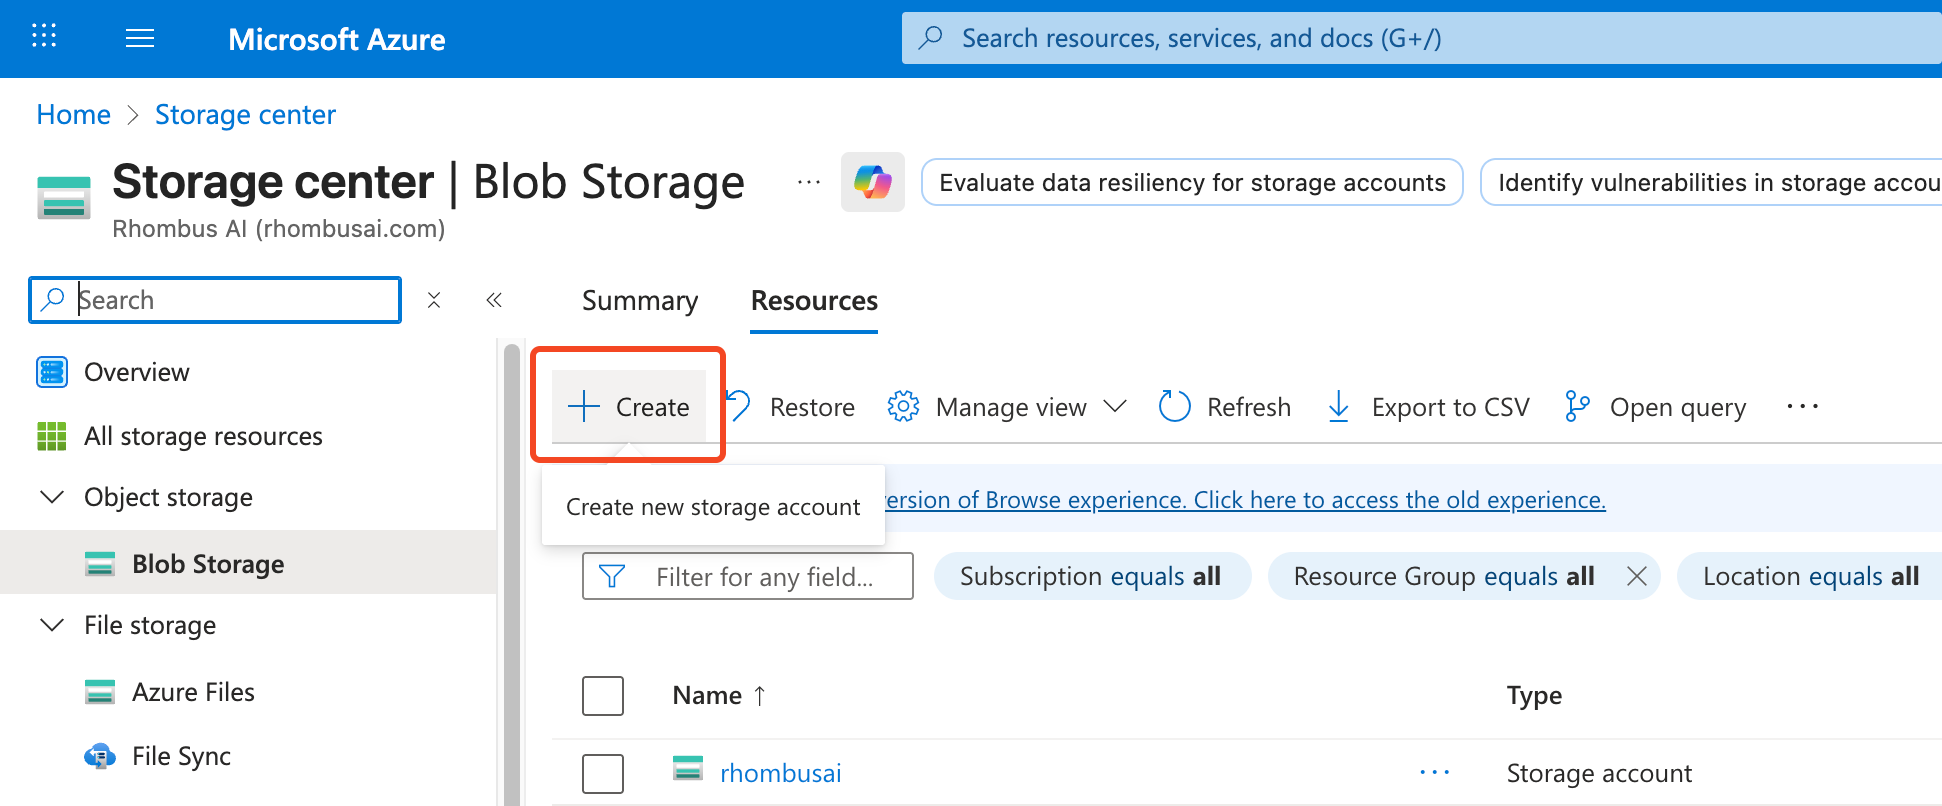Image resolution: width=1942 pixels, height=806 pixels.
Task: Select Evaluate data resiliency suggestion
Action: click(1192, 182)
